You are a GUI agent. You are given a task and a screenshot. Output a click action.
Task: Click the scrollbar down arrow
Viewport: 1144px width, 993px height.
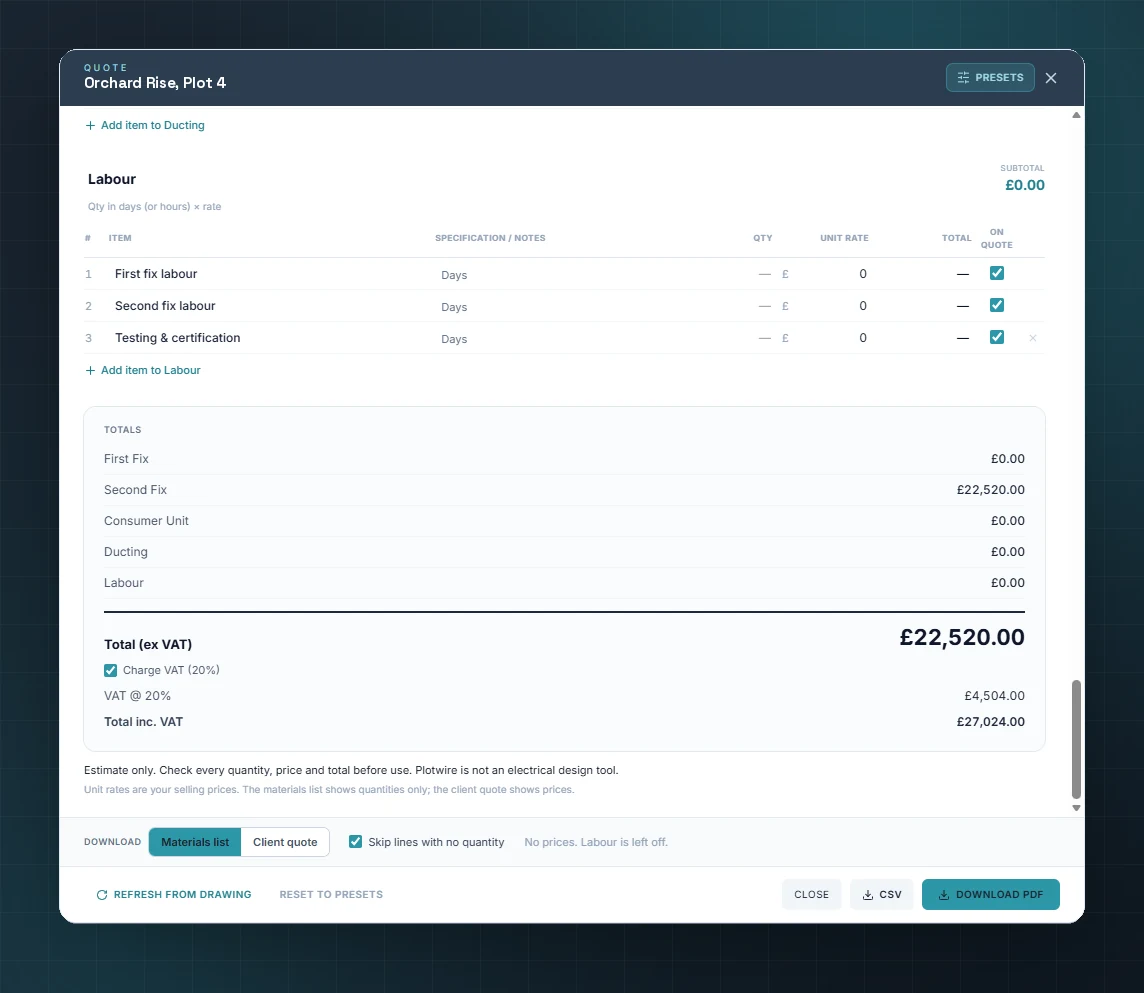1076,808
